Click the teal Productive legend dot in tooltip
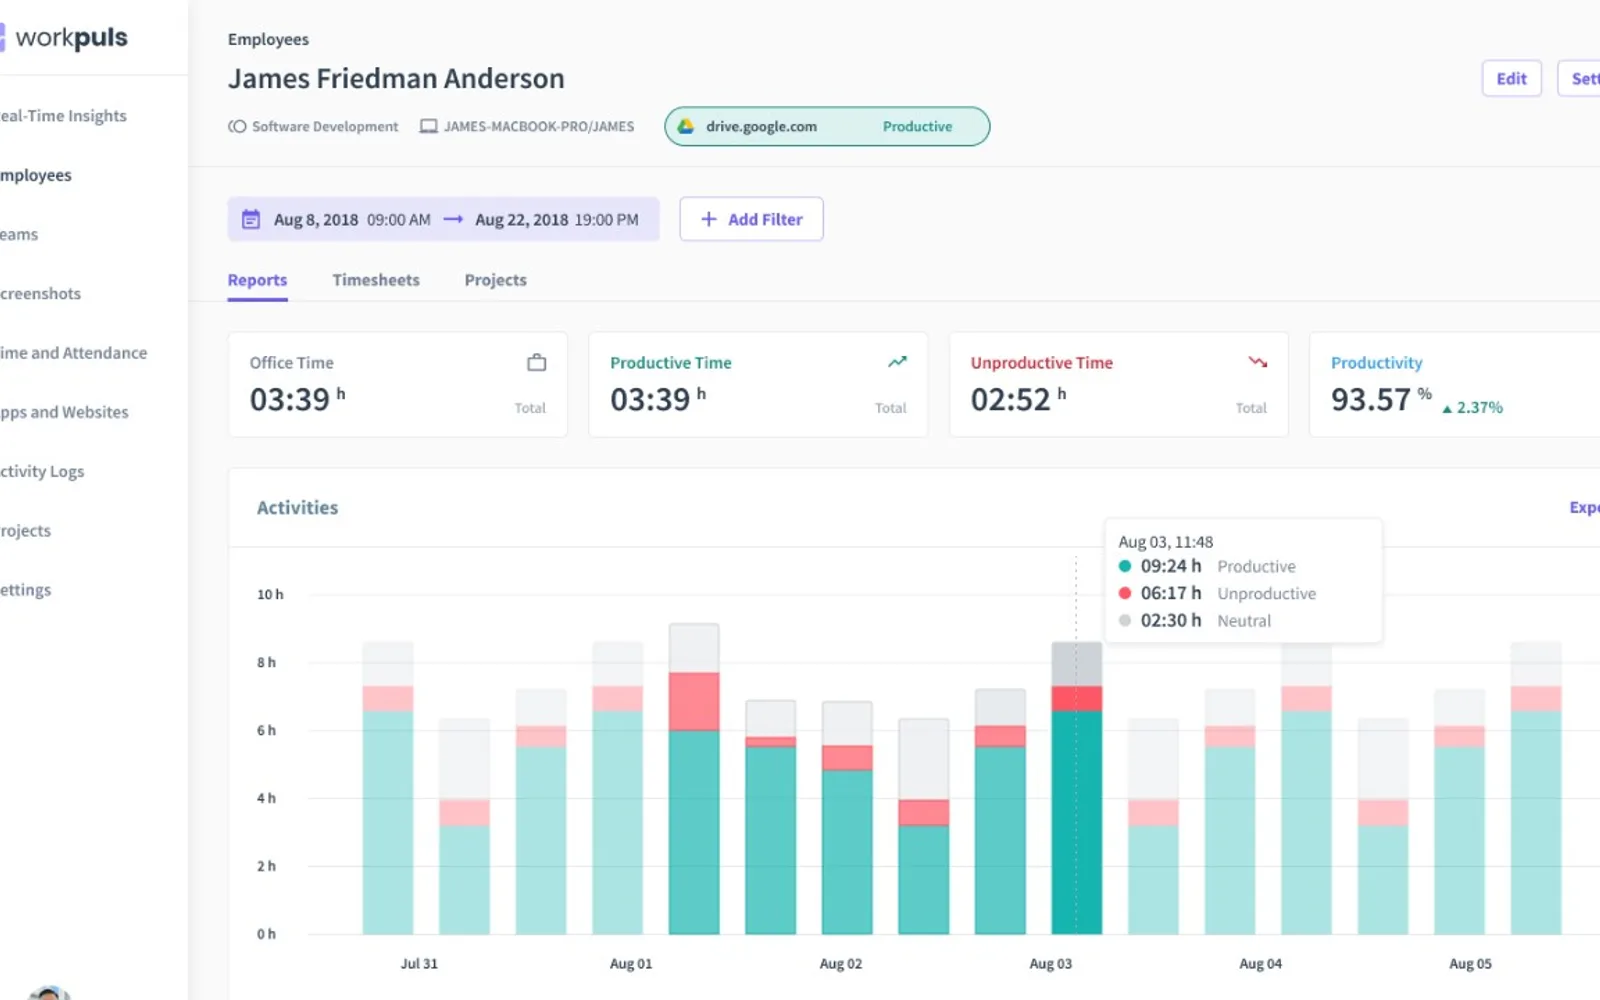This screenshot has height=1000, width=1600. pos(1125,566)
